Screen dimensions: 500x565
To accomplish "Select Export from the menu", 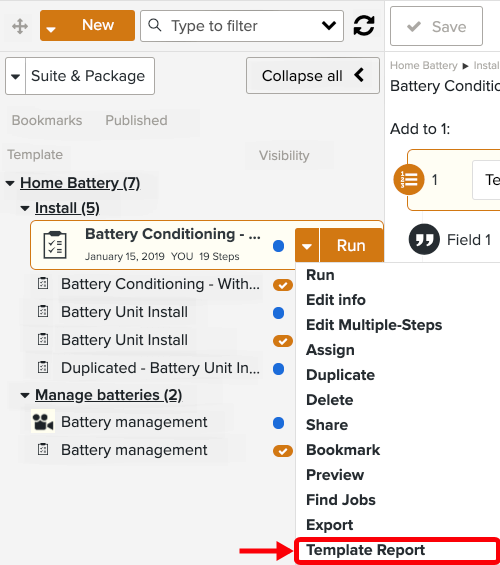I will pos(330,525).
